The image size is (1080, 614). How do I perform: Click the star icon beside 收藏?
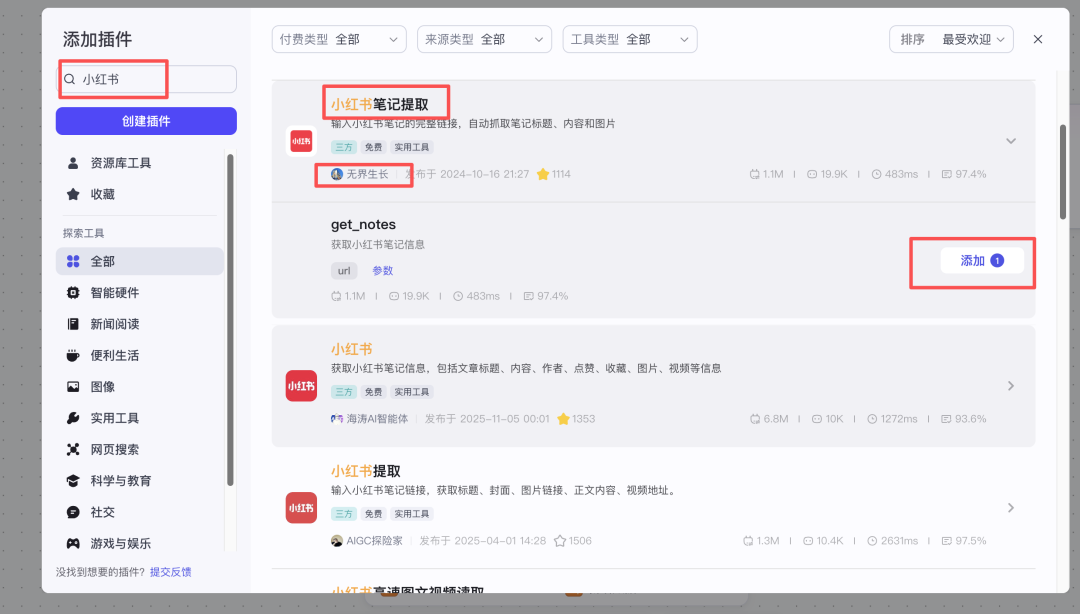(x=73, y=194)
